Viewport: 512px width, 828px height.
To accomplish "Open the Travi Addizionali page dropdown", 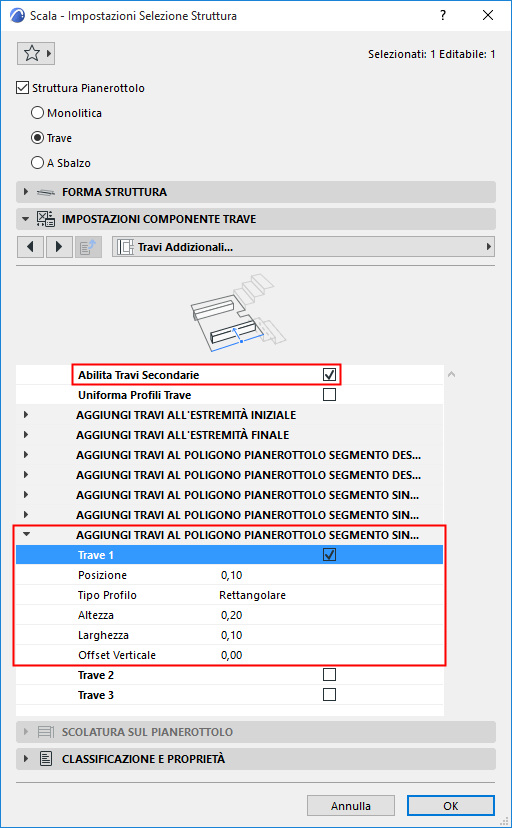I will 304,247.
